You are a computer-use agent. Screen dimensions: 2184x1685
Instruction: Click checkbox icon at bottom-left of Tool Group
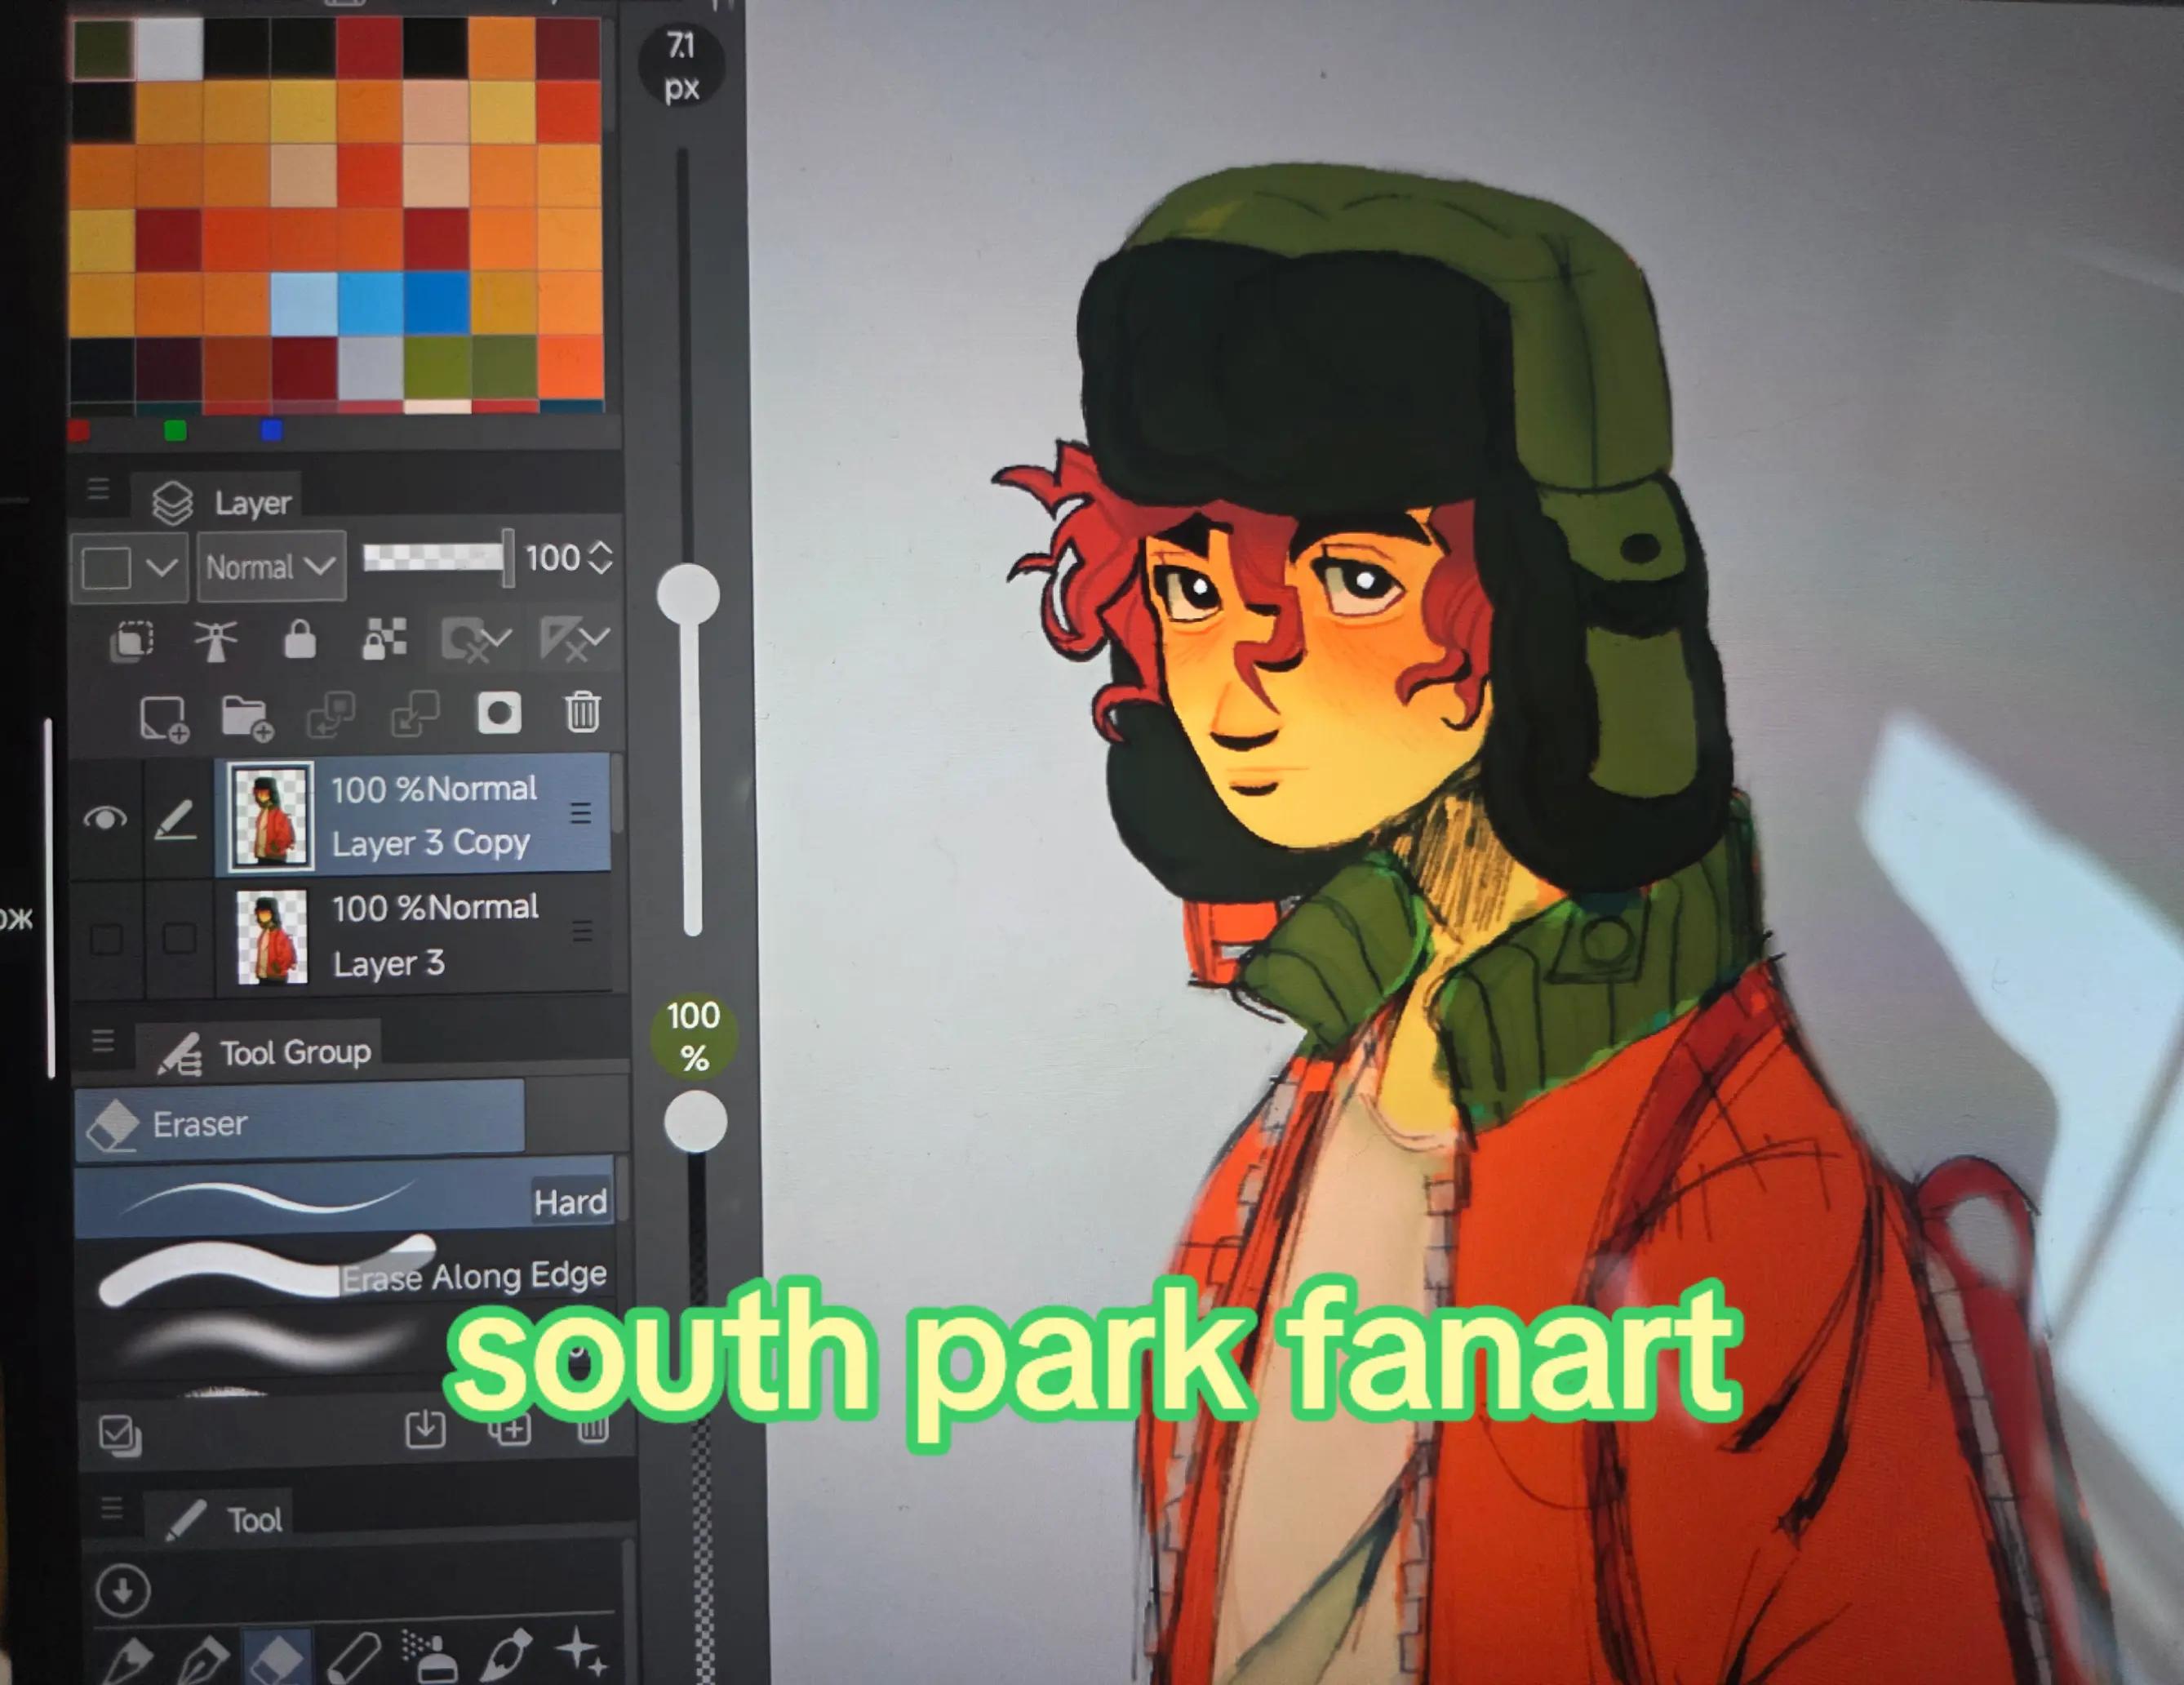120,1436
